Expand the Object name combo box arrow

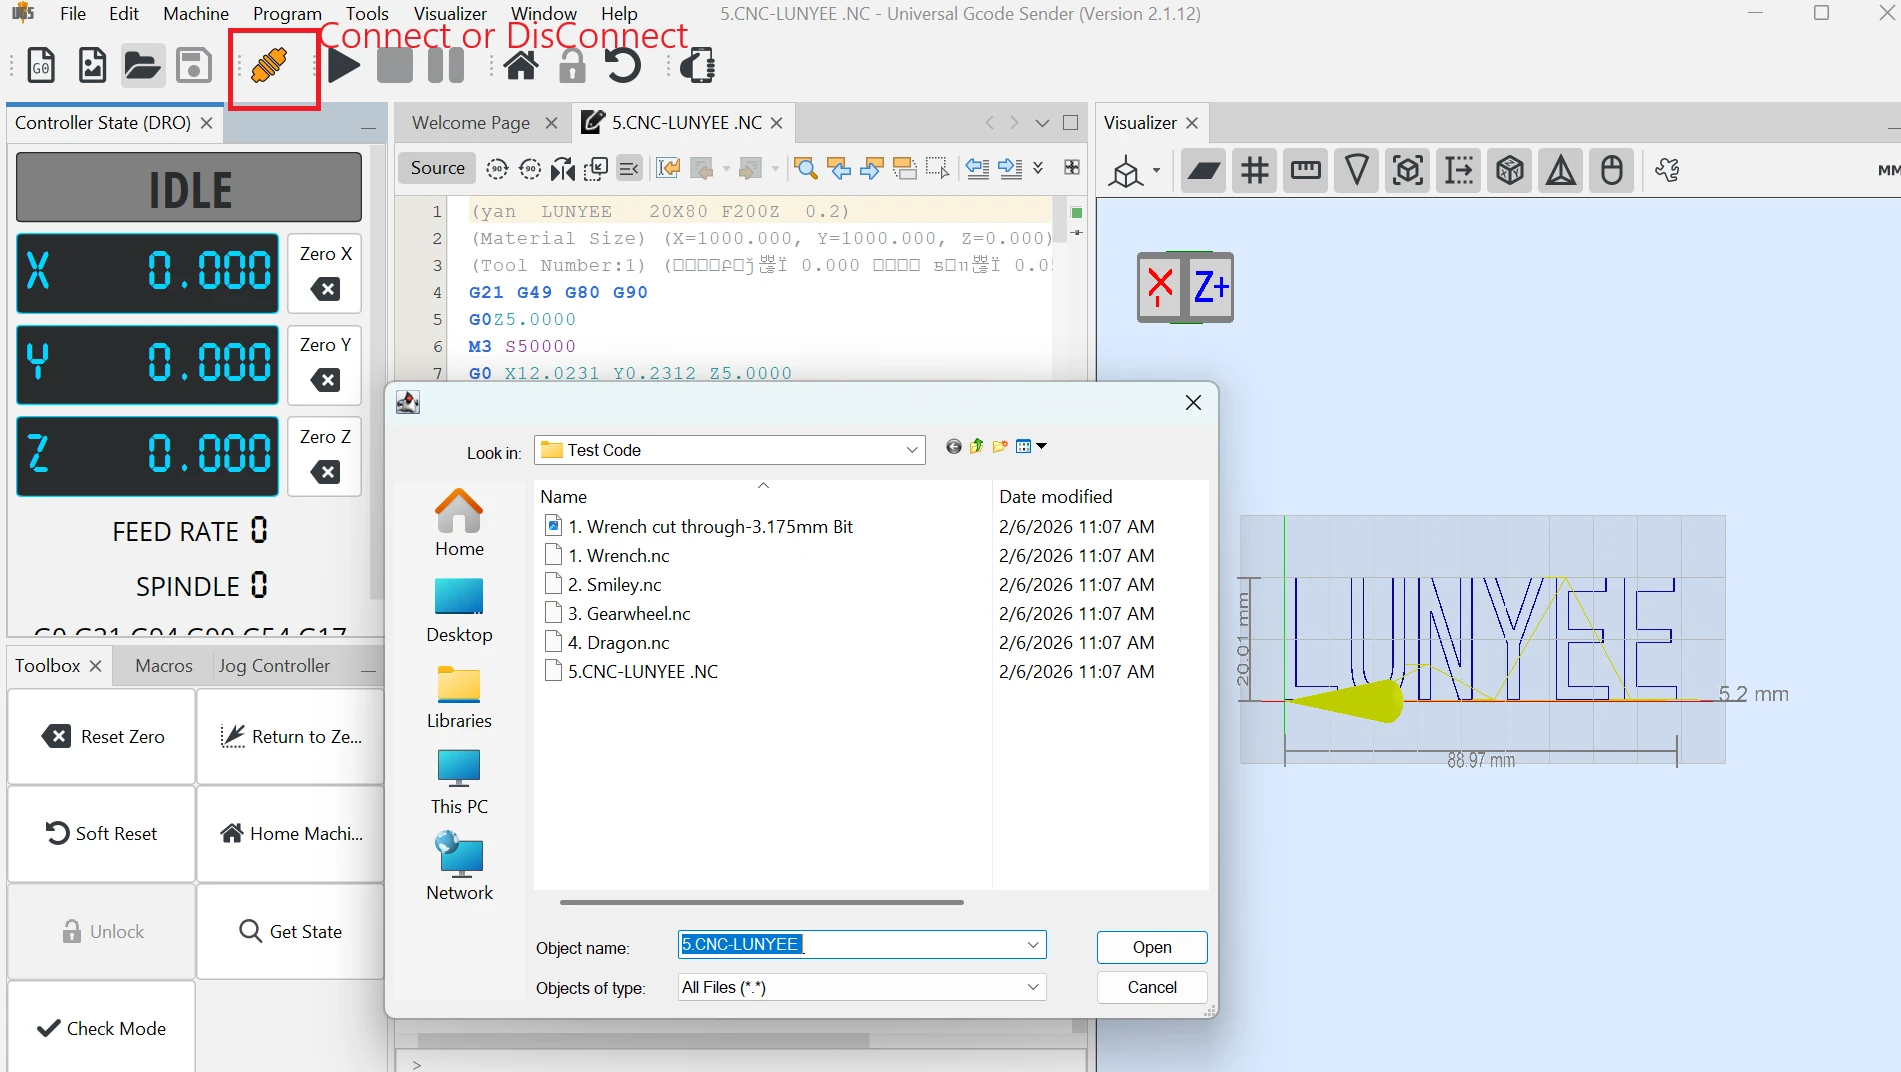[x=1033, y=944]
